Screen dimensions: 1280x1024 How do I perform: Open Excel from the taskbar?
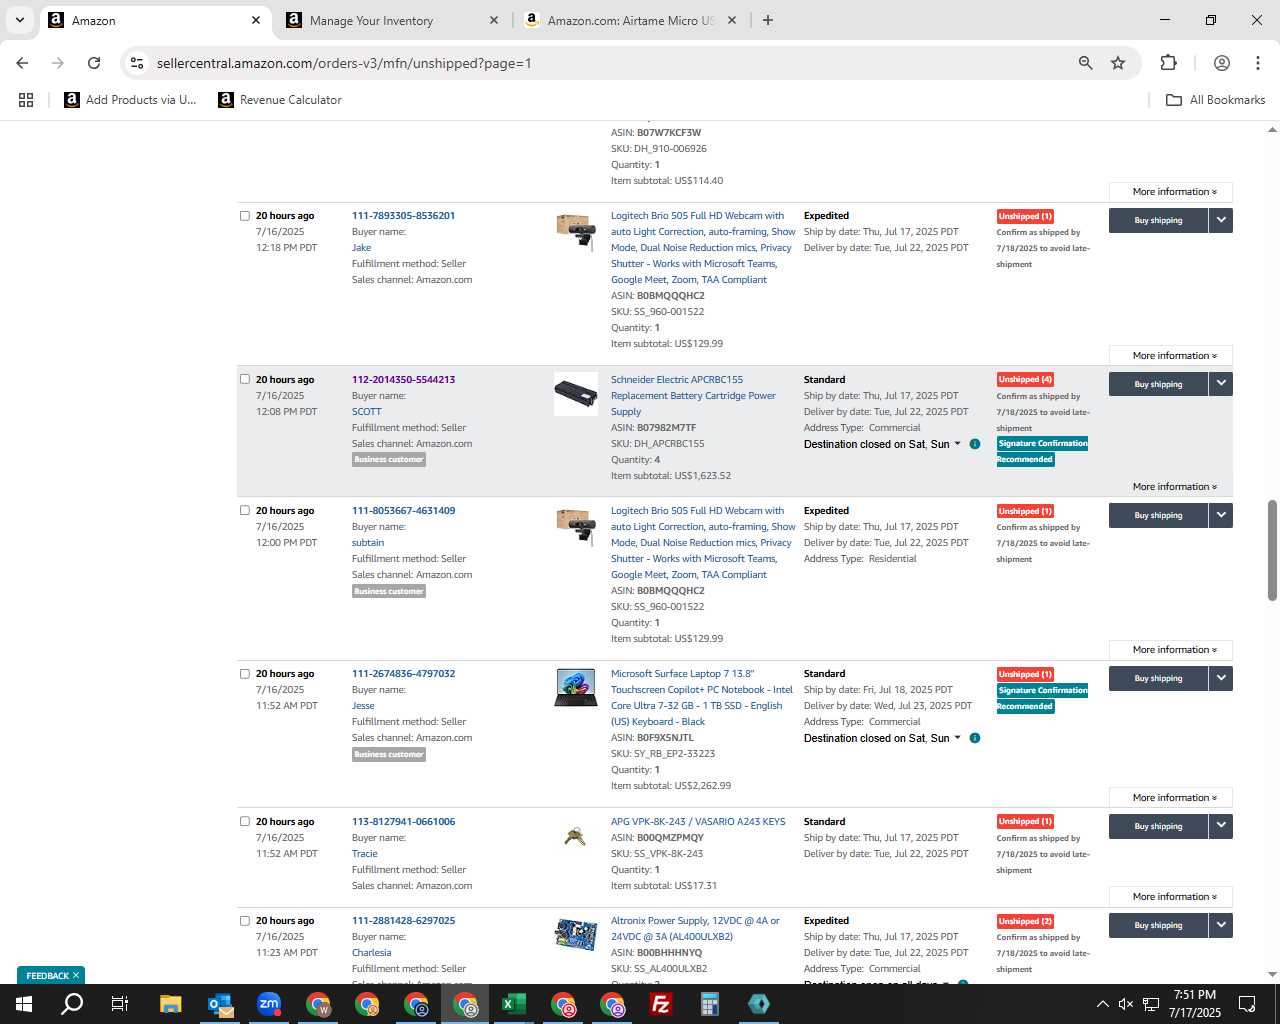514,1004
